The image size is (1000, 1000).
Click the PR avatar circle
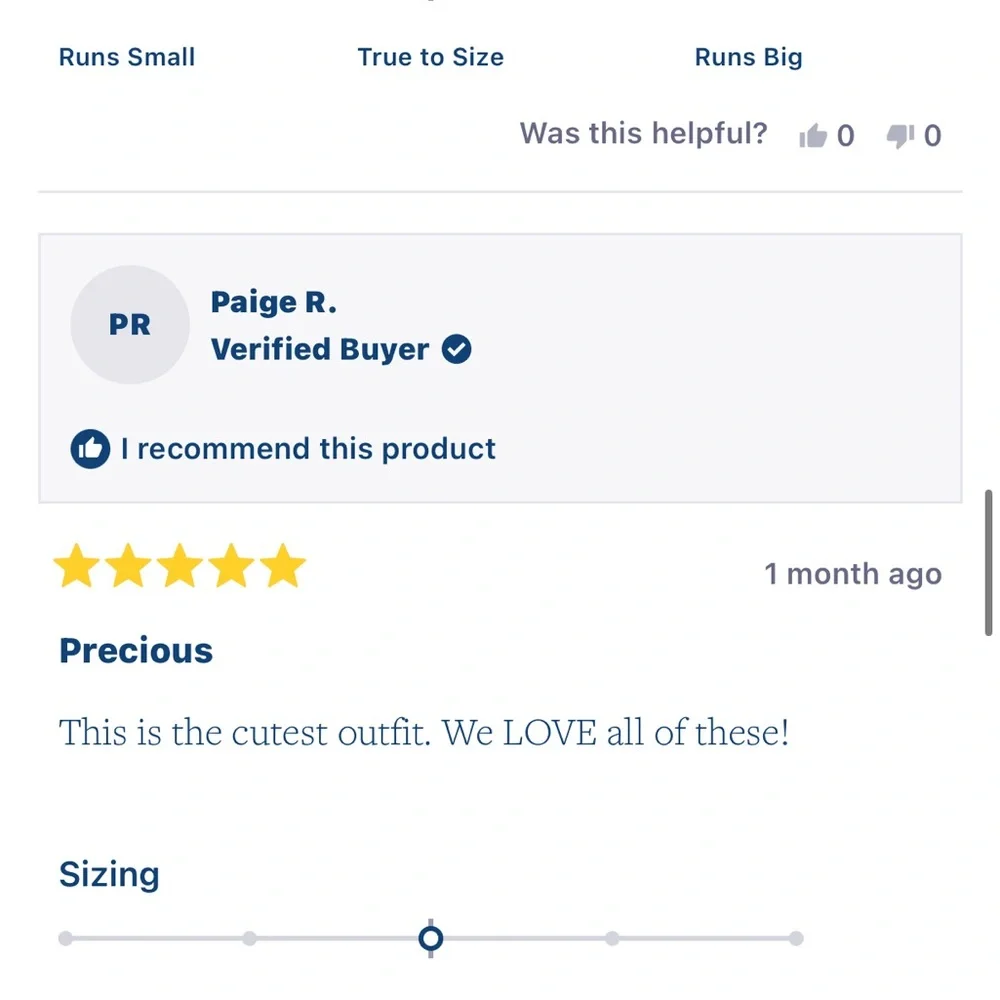[130, 325]
